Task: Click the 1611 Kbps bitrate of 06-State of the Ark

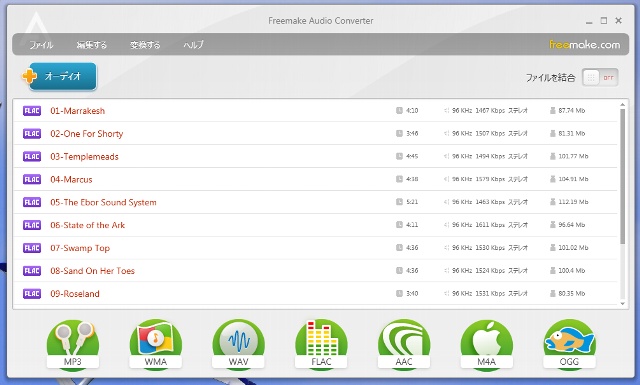Action: (x=490, y=225)
